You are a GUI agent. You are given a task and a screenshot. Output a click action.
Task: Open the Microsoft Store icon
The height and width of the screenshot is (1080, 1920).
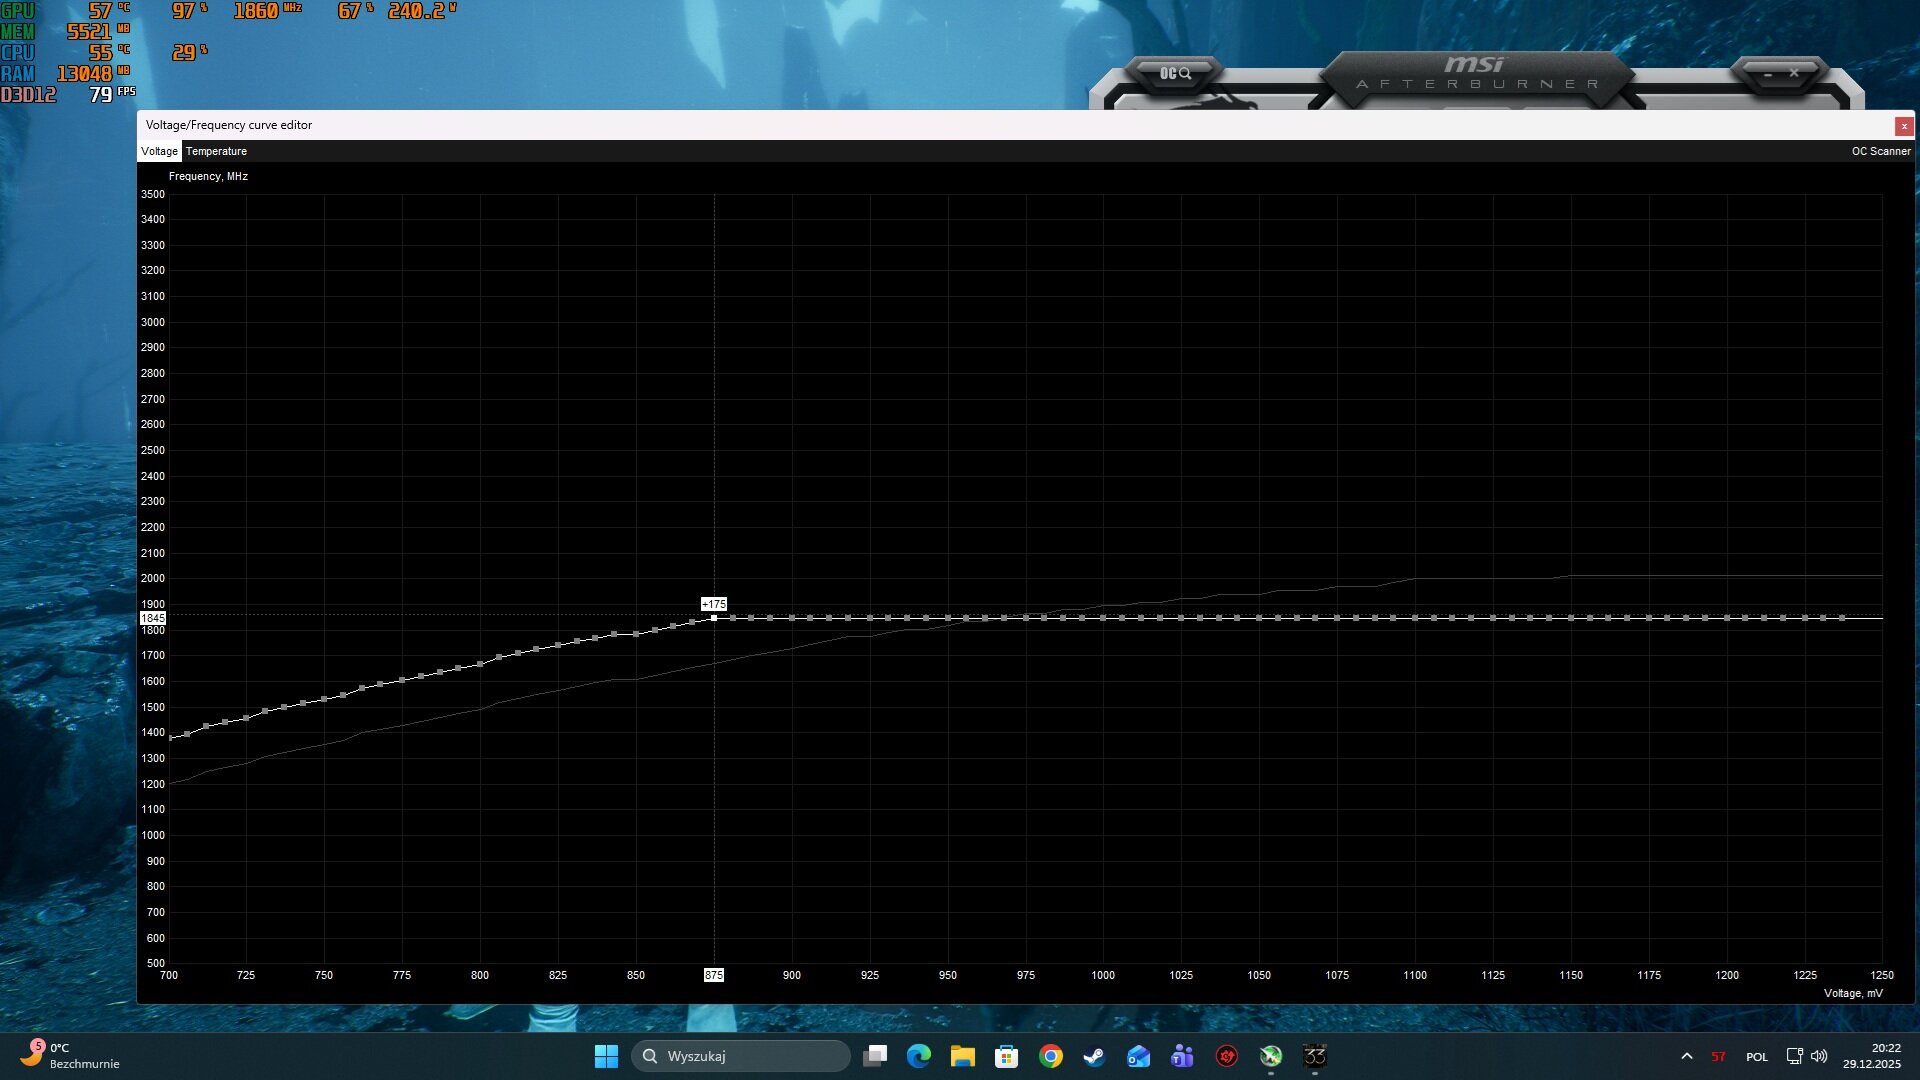point(1006,1055)
